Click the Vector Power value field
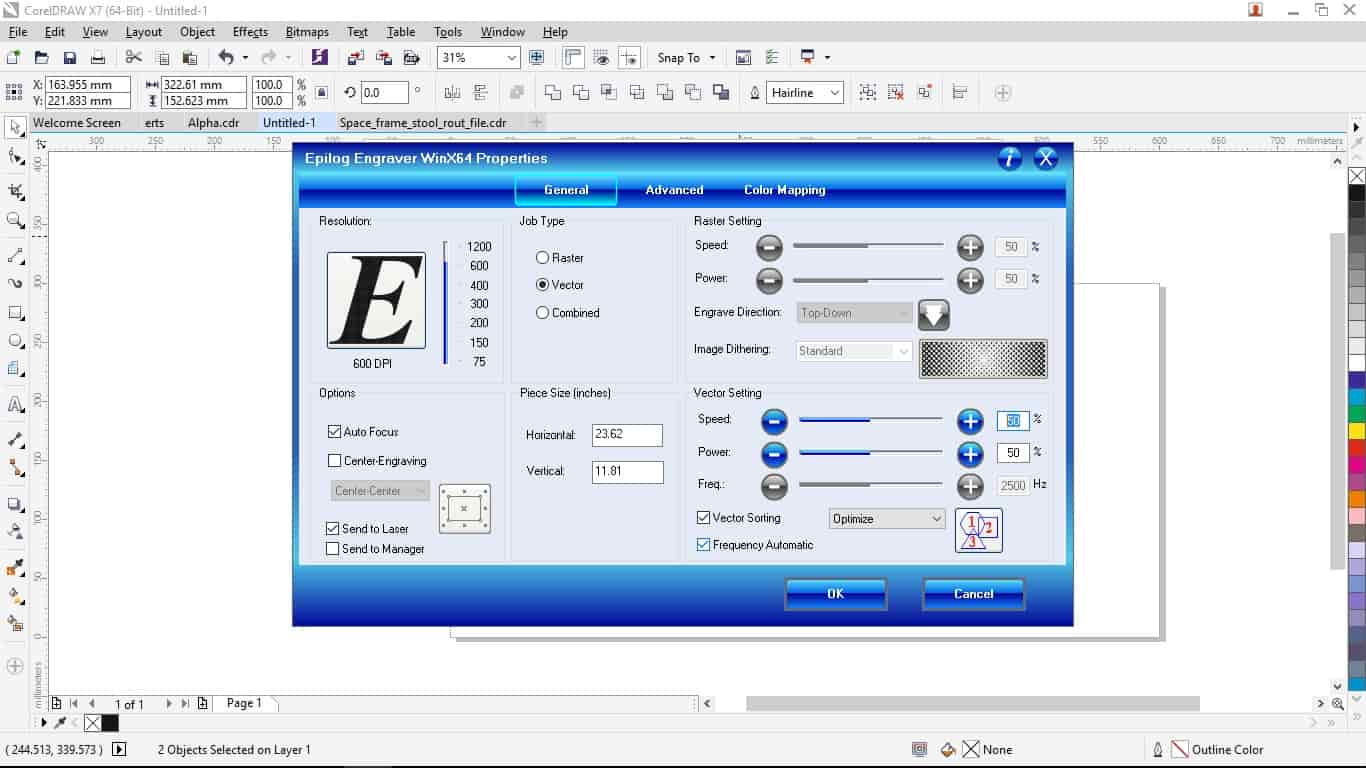Screen dimensions: 1366x768 (1013, 453)
